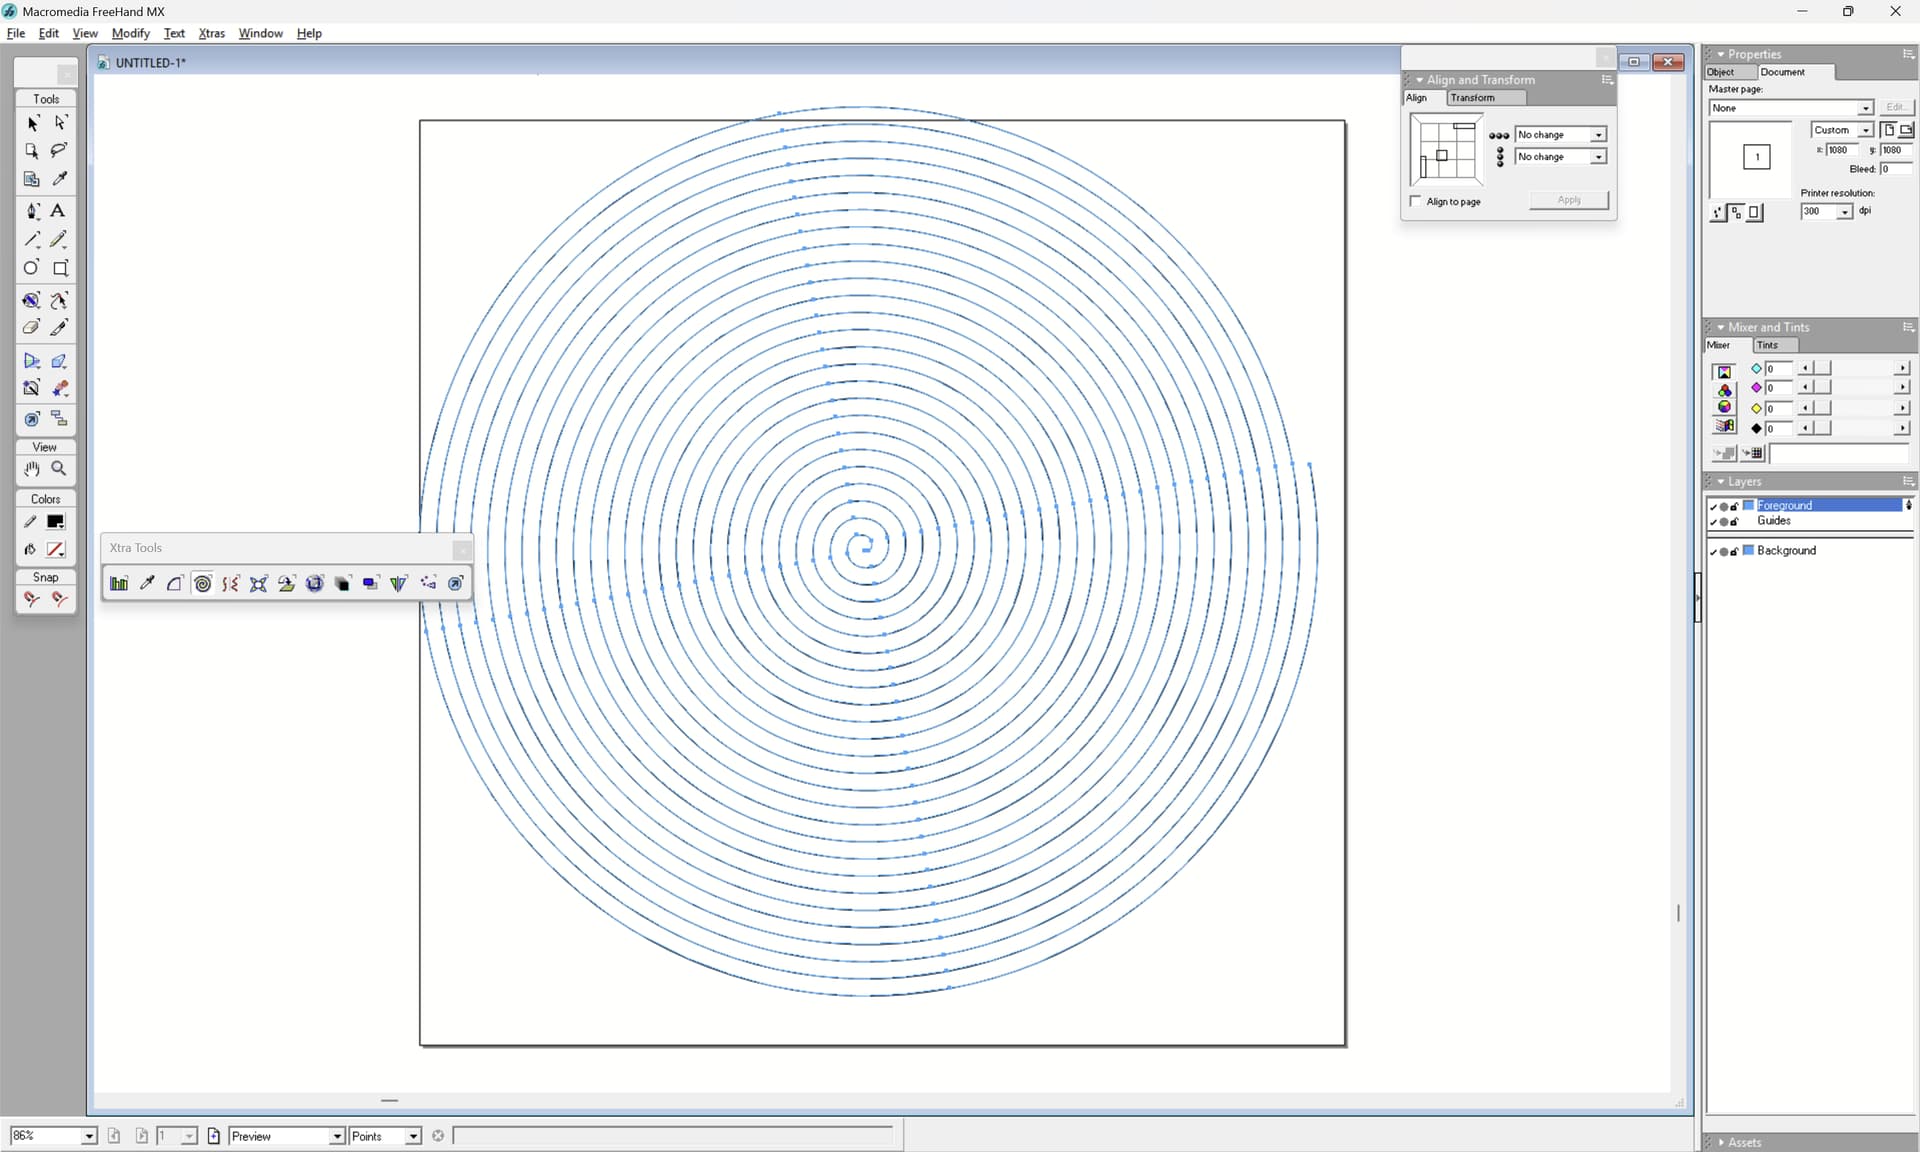The width and height of the screenshot is (1920, 1152).
Task: Open the Master page None dropdown
Action: [1865, 108]
